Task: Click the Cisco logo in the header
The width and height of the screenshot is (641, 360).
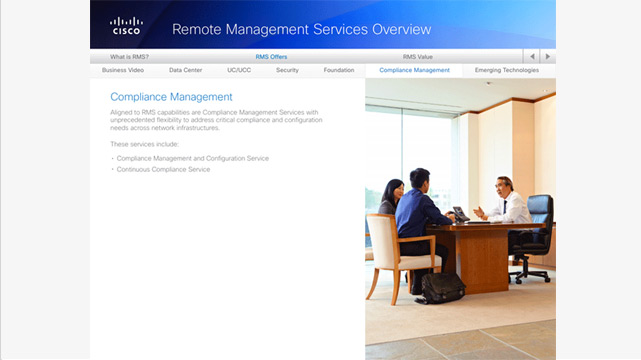Action: [126, 26]
